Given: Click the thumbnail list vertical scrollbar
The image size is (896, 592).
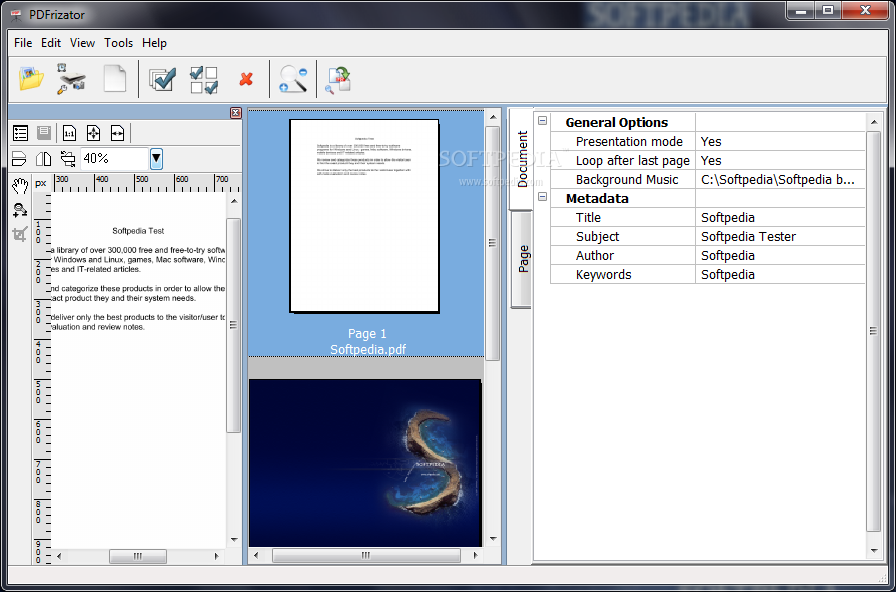Looking at the screenshot, I should 492,243.
